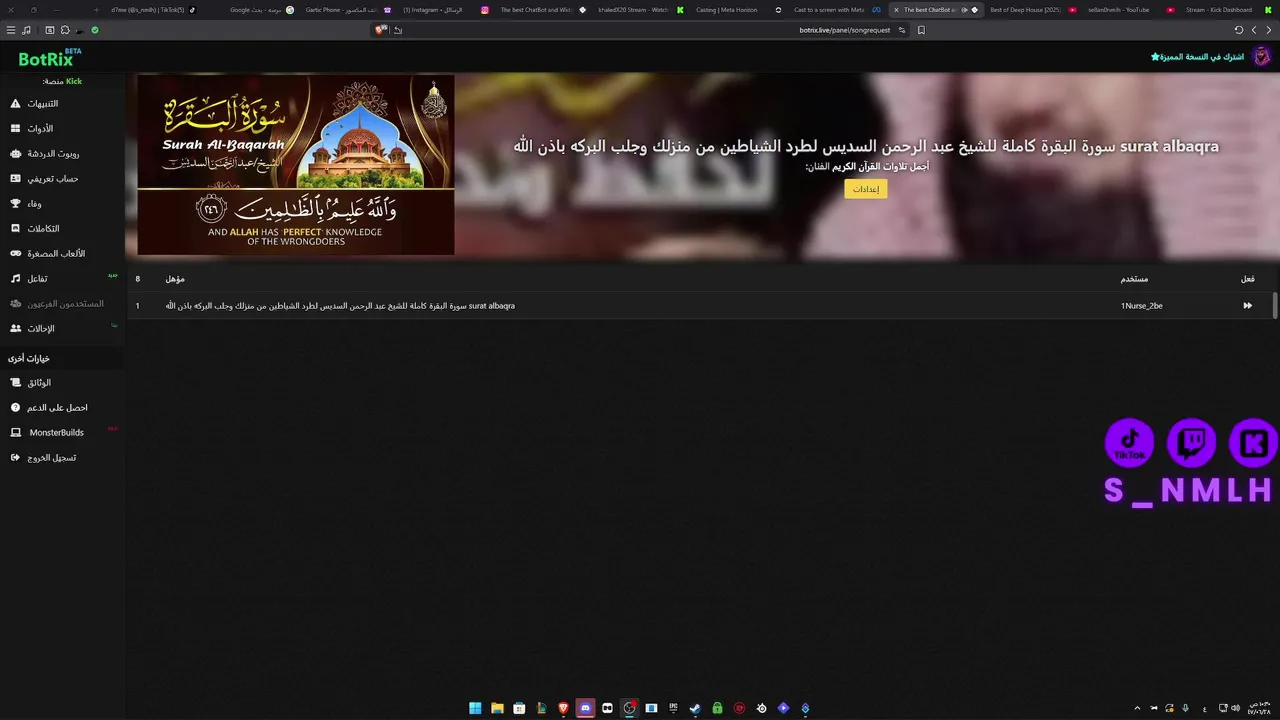
Task: Open حساب تعريفي profile card icon
Action: point(15,179)
